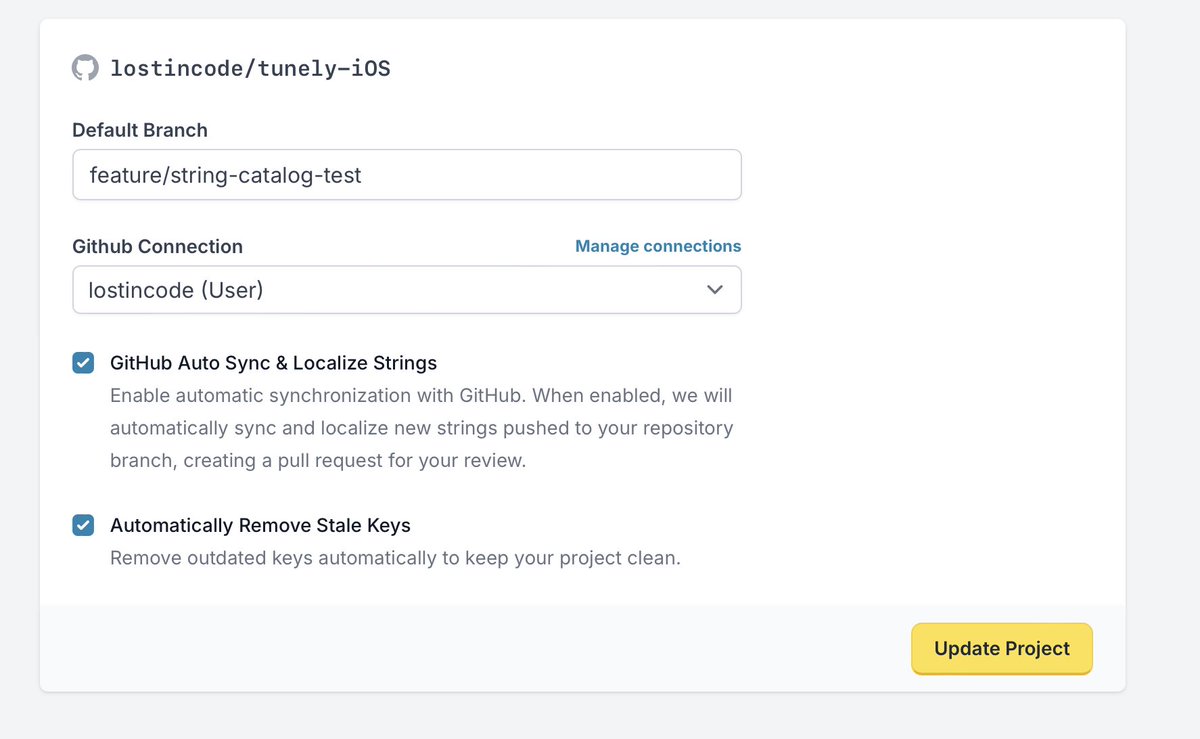Click the 'Remove outdated keys automatically' description
The image size is (1200, 739).
395,558
